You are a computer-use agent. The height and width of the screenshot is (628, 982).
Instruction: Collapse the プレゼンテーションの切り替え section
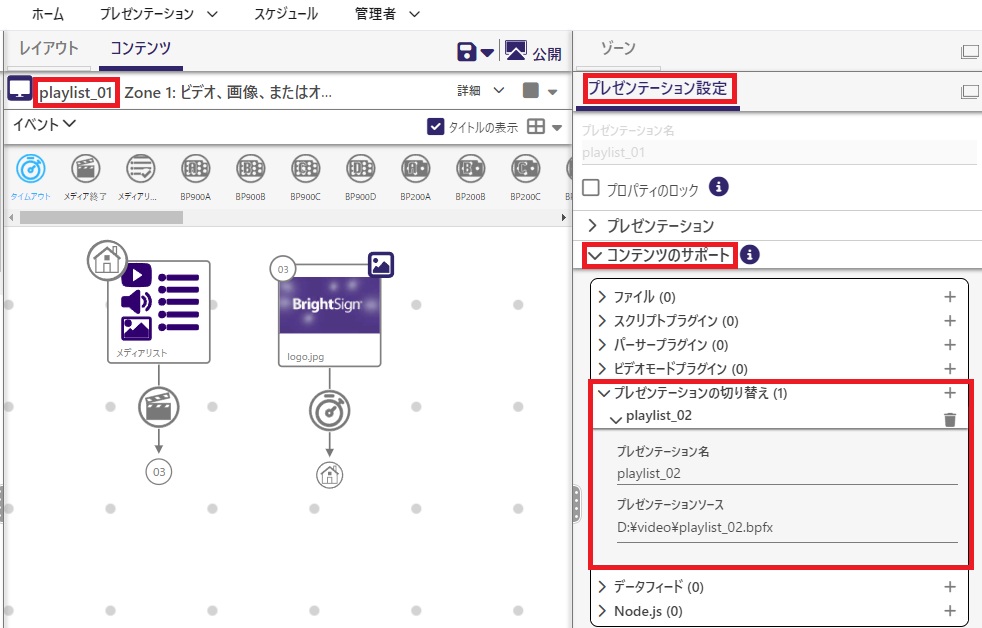pyautogui.click(x=603, y=393)
